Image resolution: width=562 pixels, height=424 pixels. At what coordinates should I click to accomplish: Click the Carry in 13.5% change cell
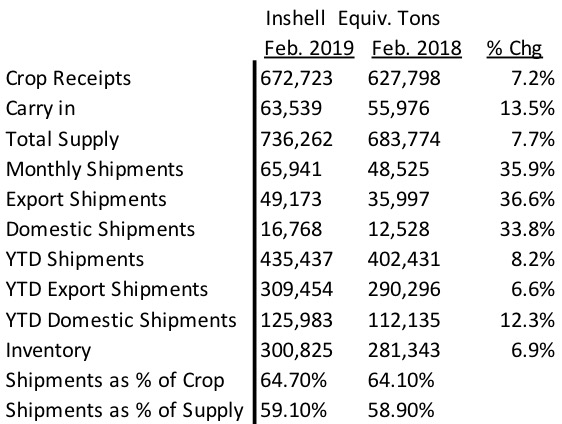click(x=527, y=109)
